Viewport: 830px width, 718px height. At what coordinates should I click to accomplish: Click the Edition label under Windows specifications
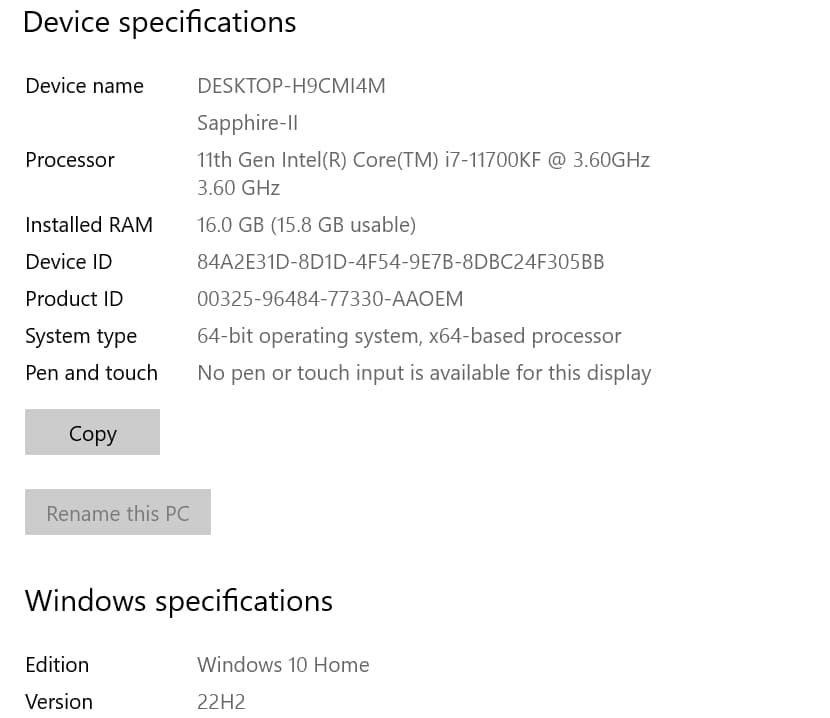57,664
